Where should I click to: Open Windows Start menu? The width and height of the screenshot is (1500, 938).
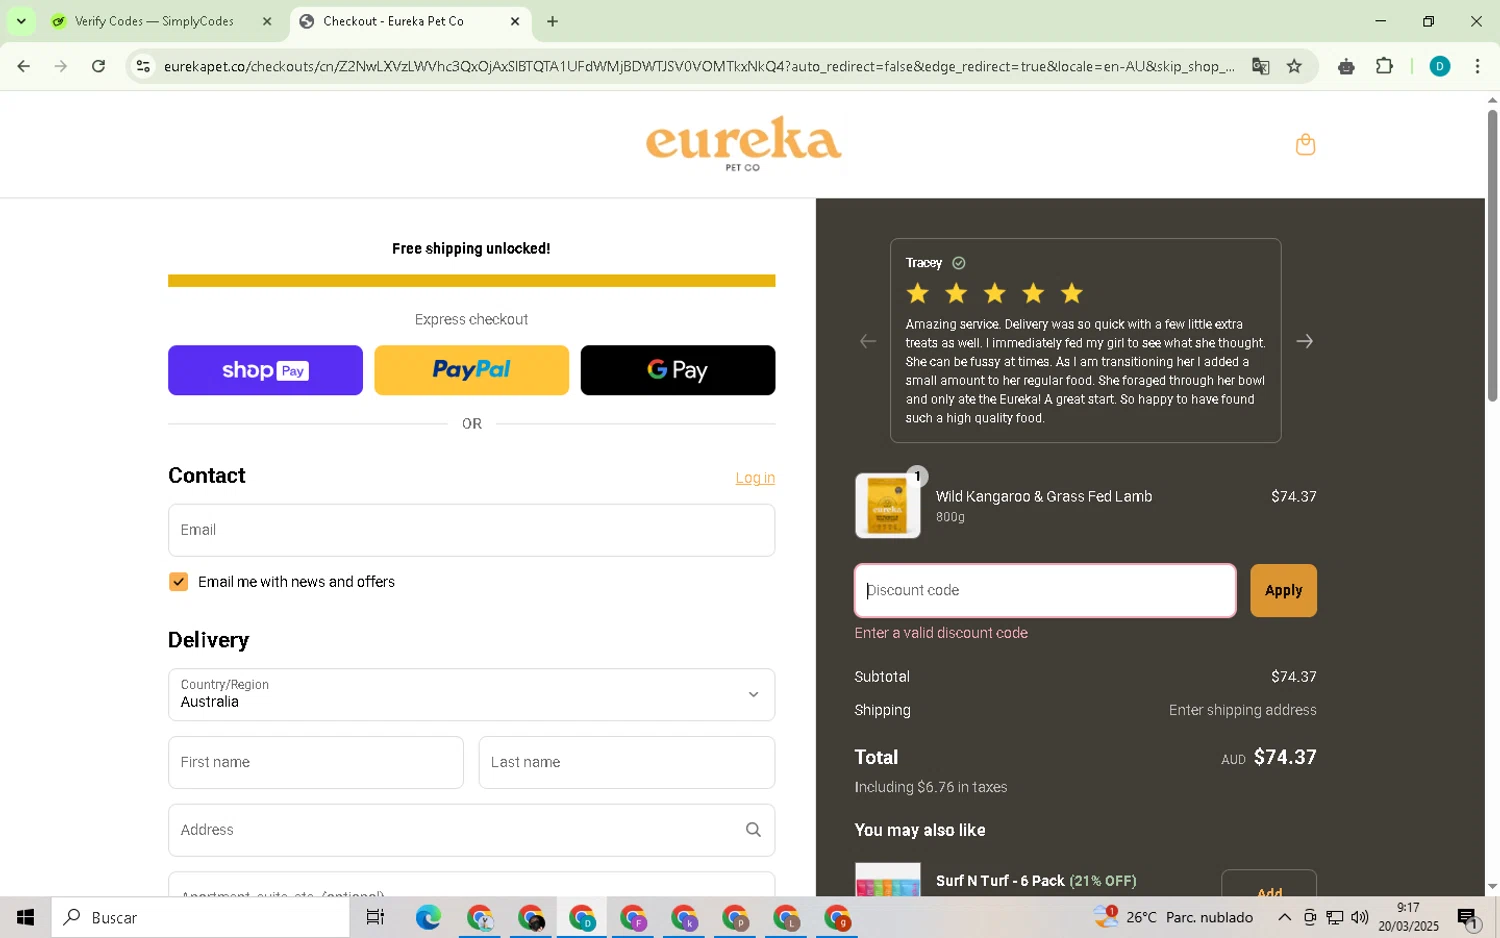point(25,917)
